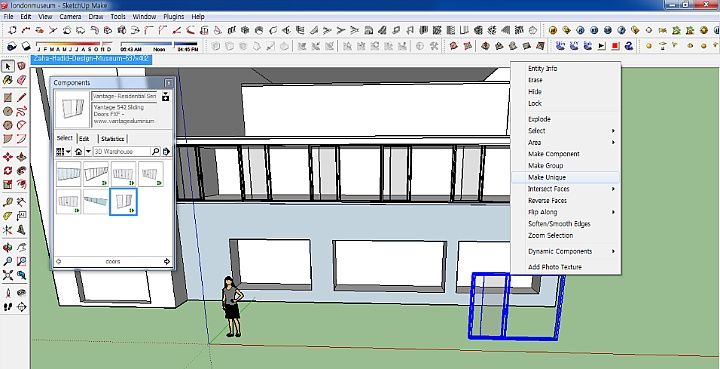Go forward in Components doors collection
The image size is (720, 369).
point(166,262)
